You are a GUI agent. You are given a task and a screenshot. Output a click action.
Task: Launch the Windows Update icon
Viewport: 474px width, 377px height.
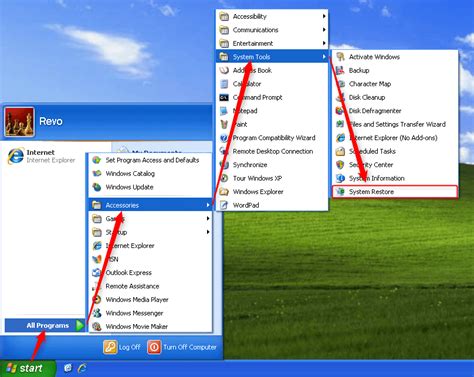97,187
